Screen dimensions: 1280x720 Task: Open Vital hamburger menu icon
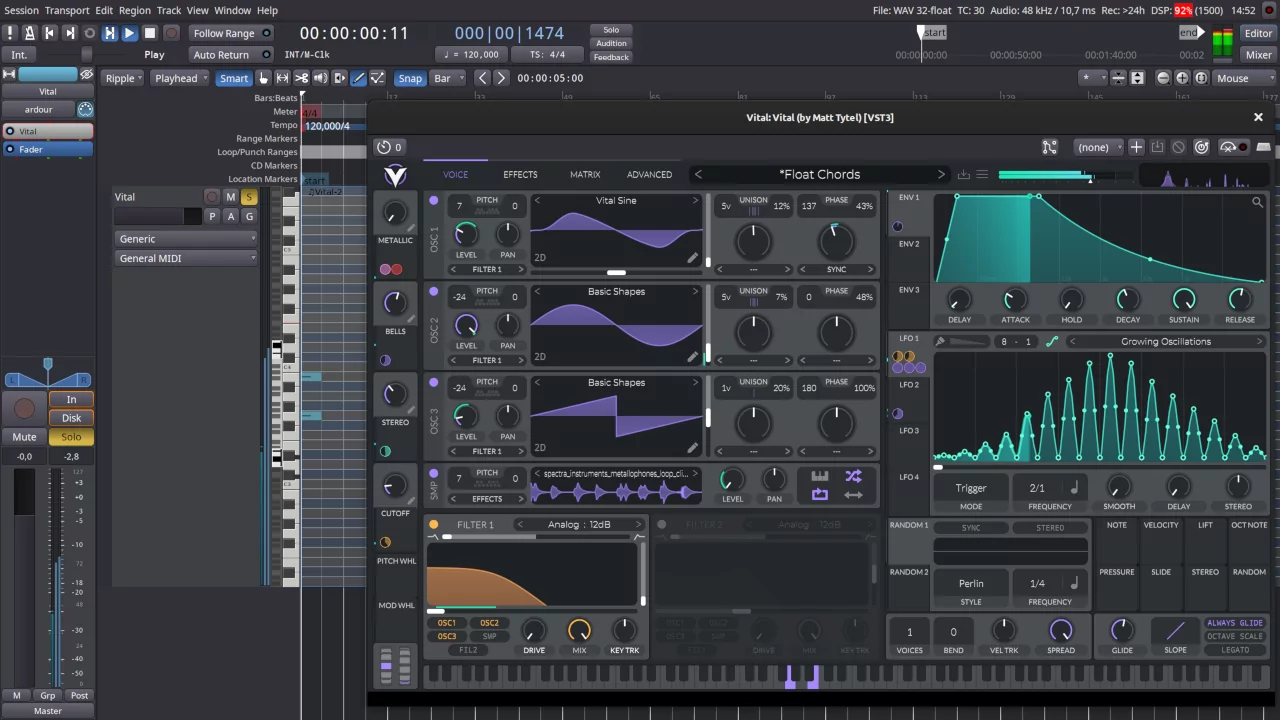coord(982,175)
